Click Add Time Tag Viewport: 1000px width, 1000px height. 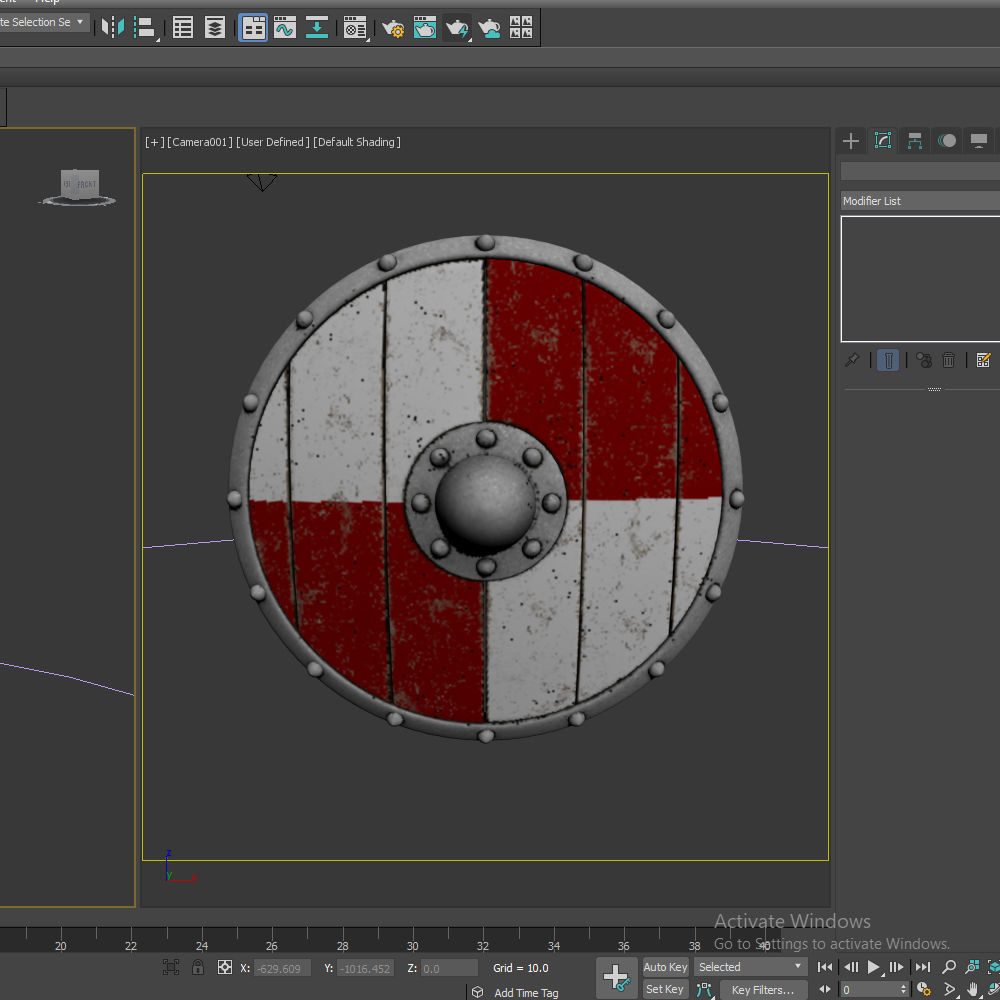click(x=526, y=992)
